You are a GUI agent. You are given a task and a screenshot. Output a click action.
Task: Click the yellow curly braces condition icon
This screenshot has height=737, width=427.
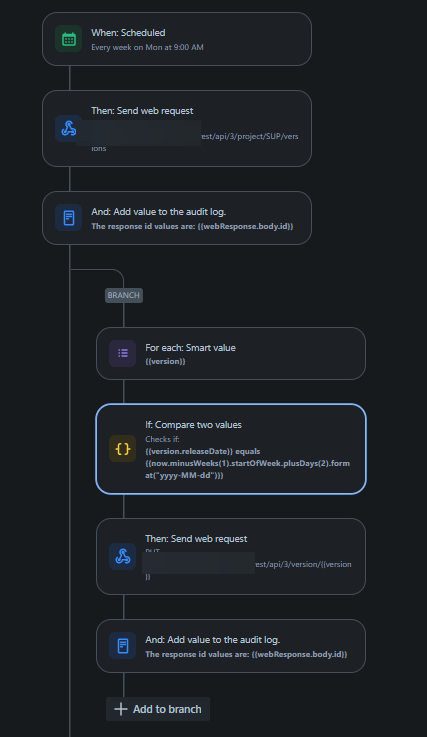(x=123, y=448)
